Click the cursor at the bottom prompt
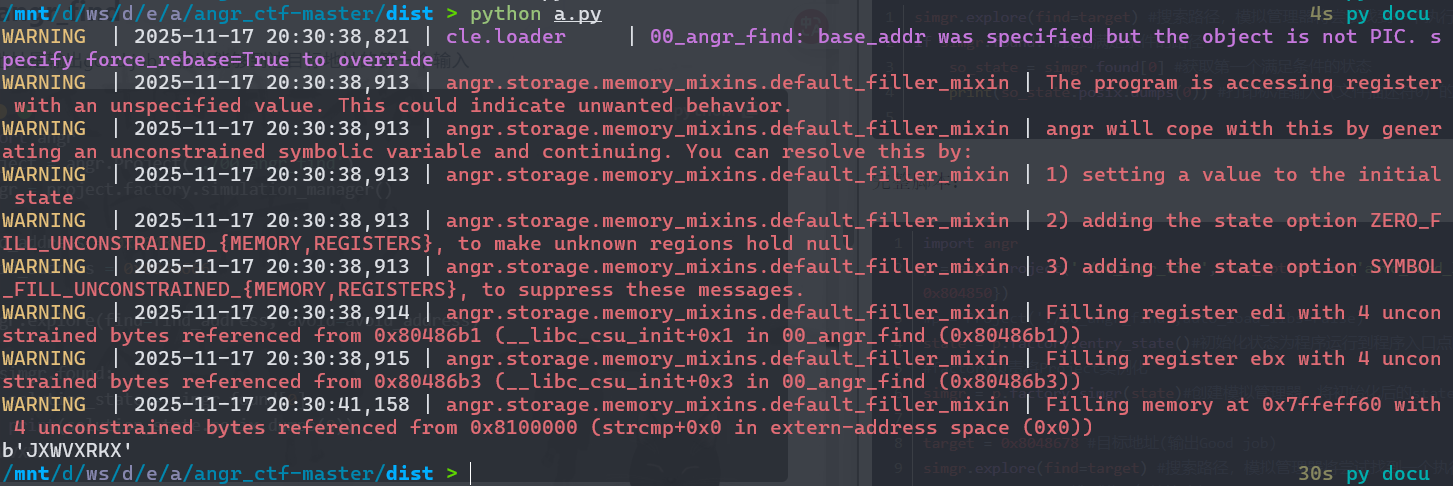 [x=469, y=473]
